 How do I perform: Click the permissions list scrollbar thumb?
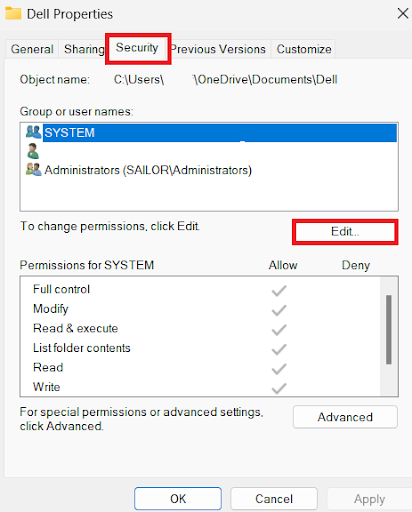(389, 329)
